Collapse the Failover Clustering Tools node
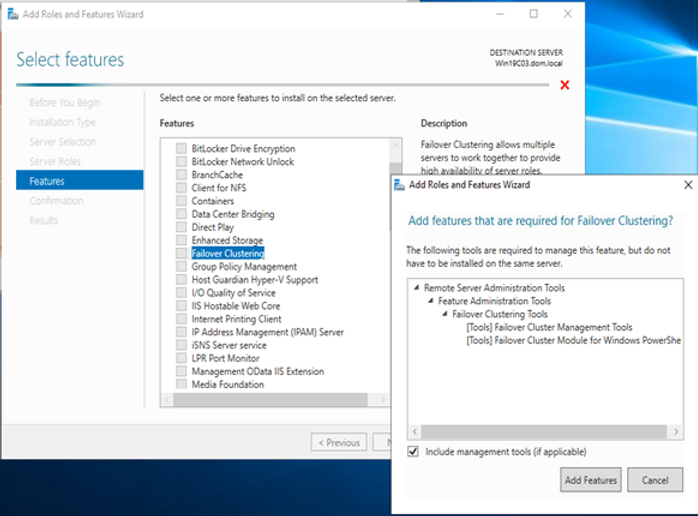Viewport: 698px width, 516px height. [445, 314]
